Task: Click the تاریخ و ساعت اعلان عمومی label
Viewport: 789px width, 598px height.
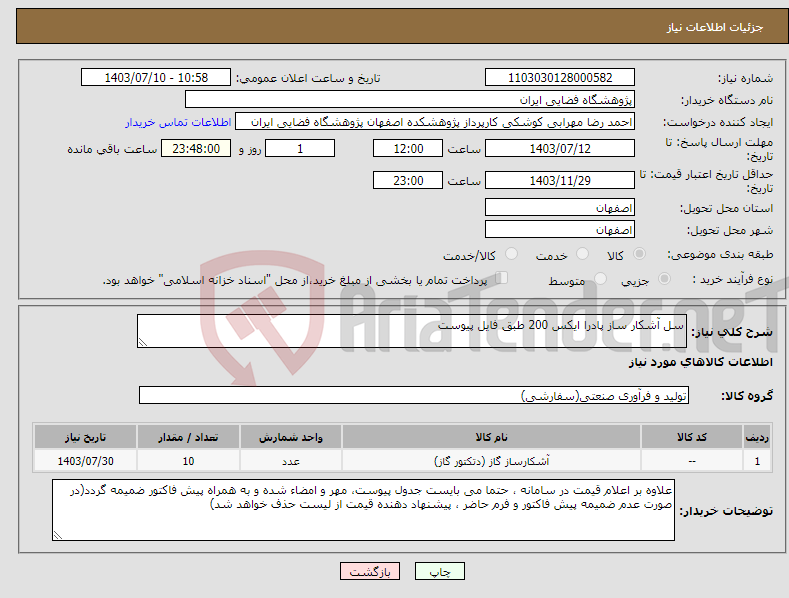Action: (x=308, y=79)
